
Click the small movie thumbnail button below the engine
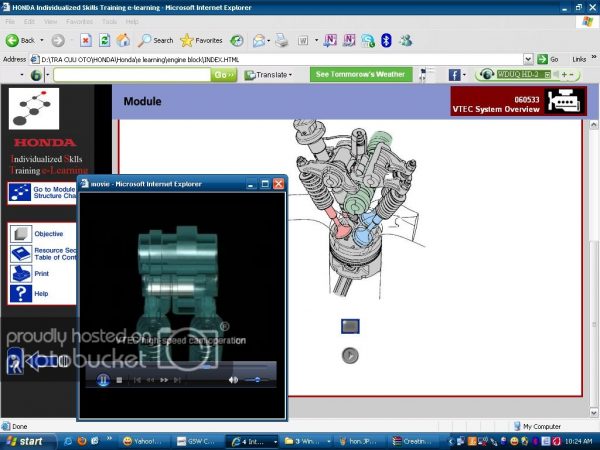click(x=350, y=326)
